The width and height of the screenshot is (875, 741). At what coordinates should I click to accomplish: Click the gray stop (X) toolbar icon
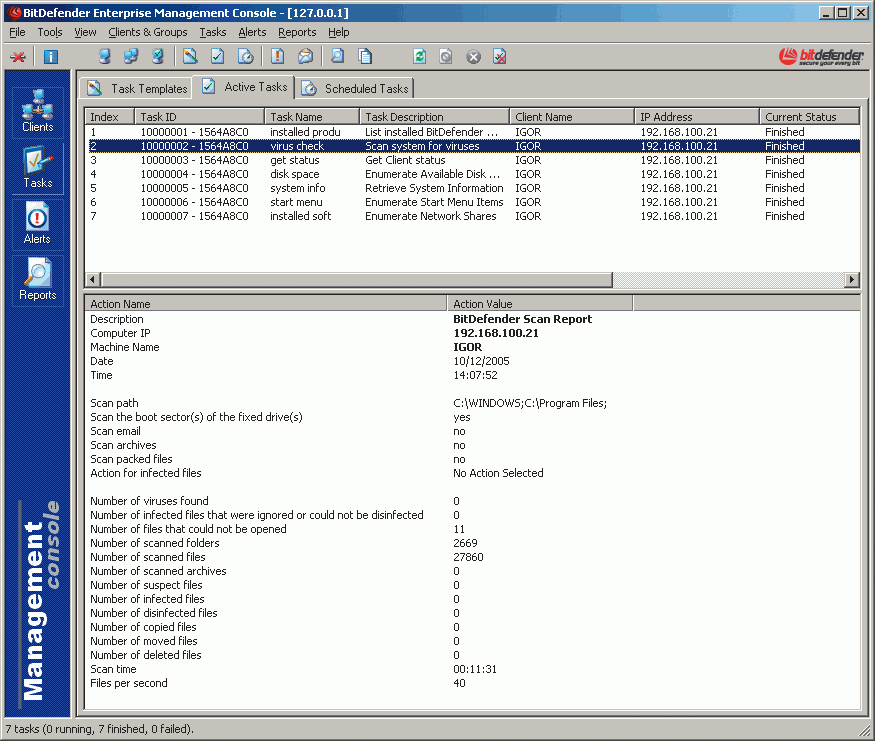click(473, 57)
